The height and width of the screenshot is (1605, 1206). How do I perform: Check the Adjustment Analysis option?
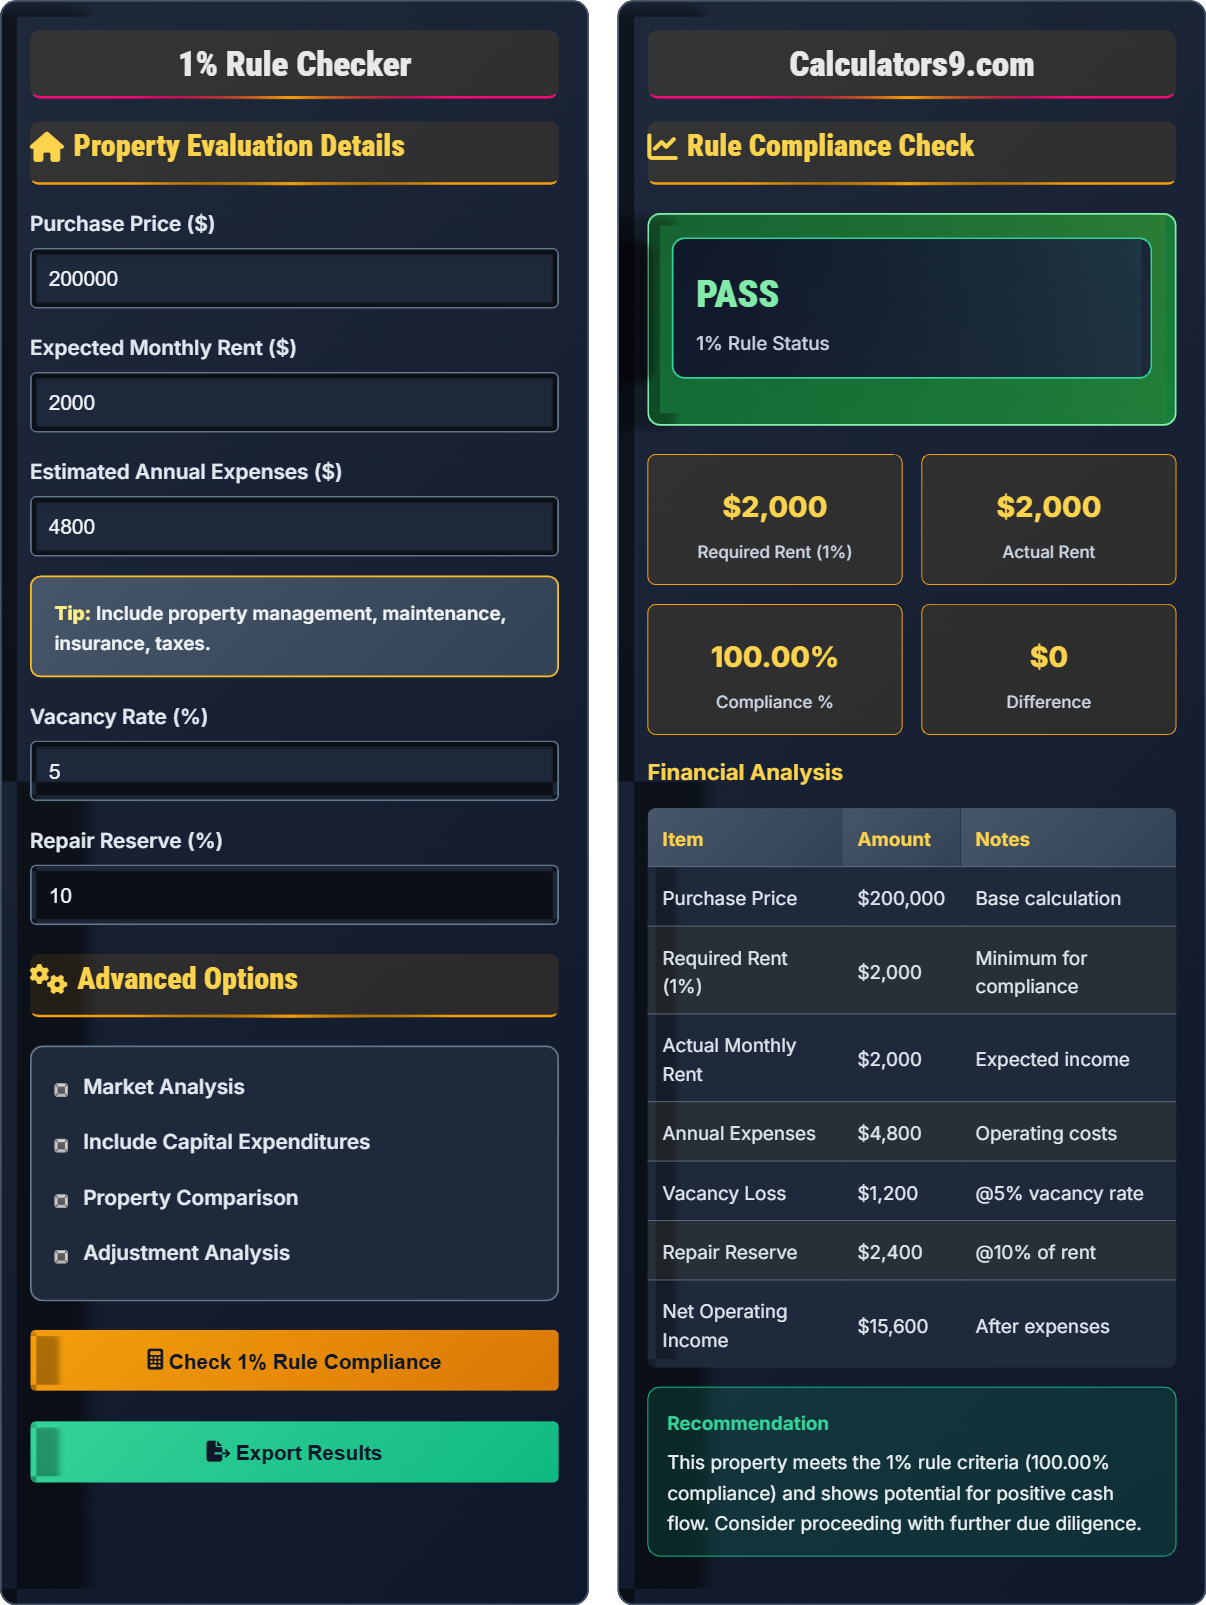click(x=61, y=1256)
